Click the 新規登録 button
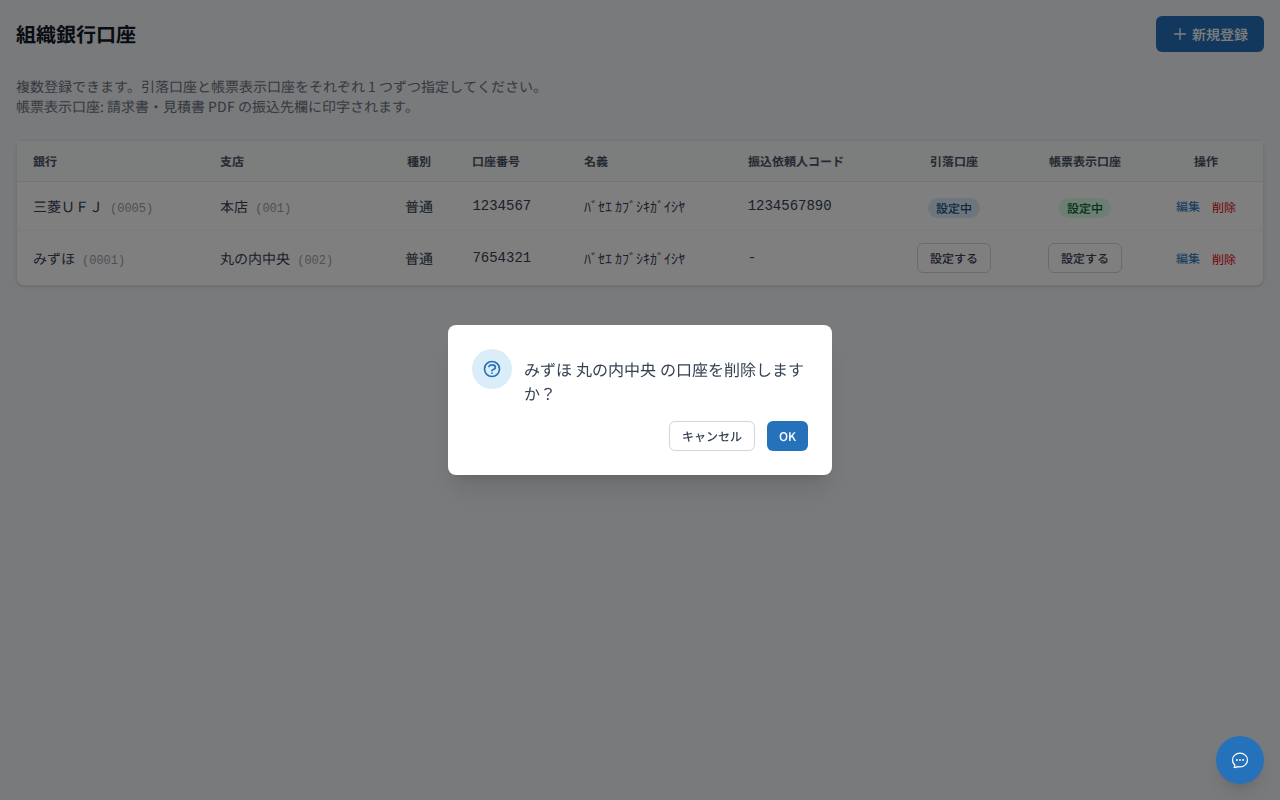The width and height of the screenshot is (1280, 800). point(1210,34)
